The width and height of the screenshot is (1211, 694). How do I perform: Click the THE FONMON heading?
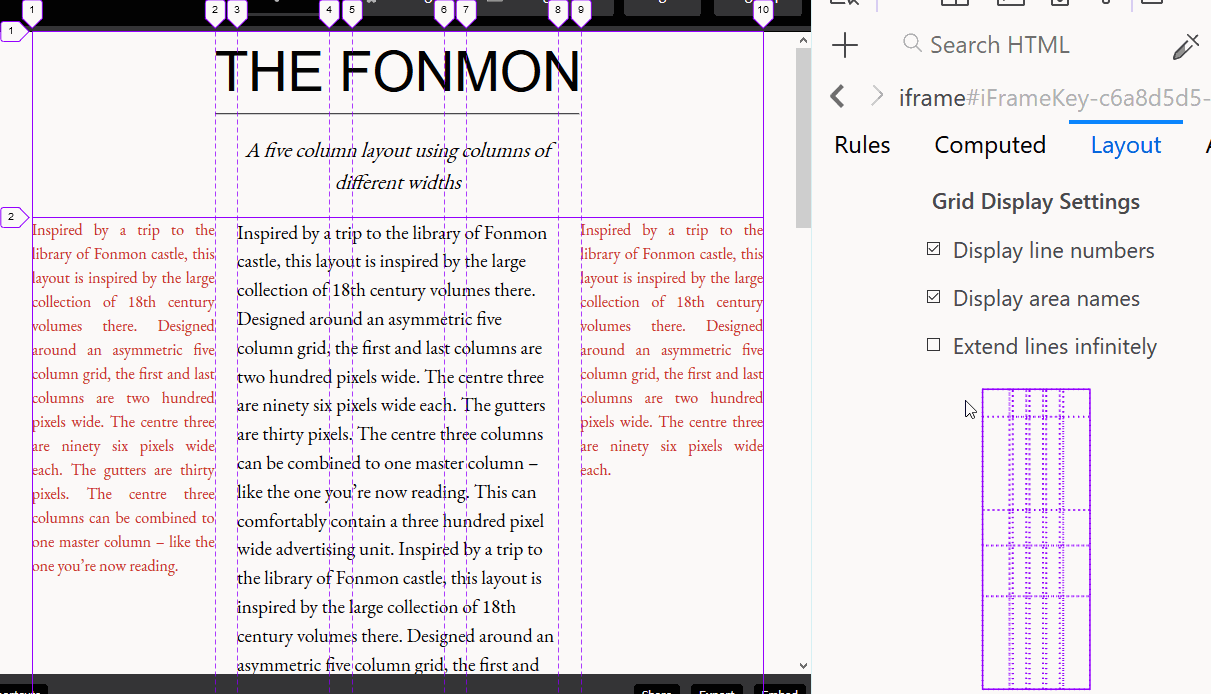coord(398,72)
